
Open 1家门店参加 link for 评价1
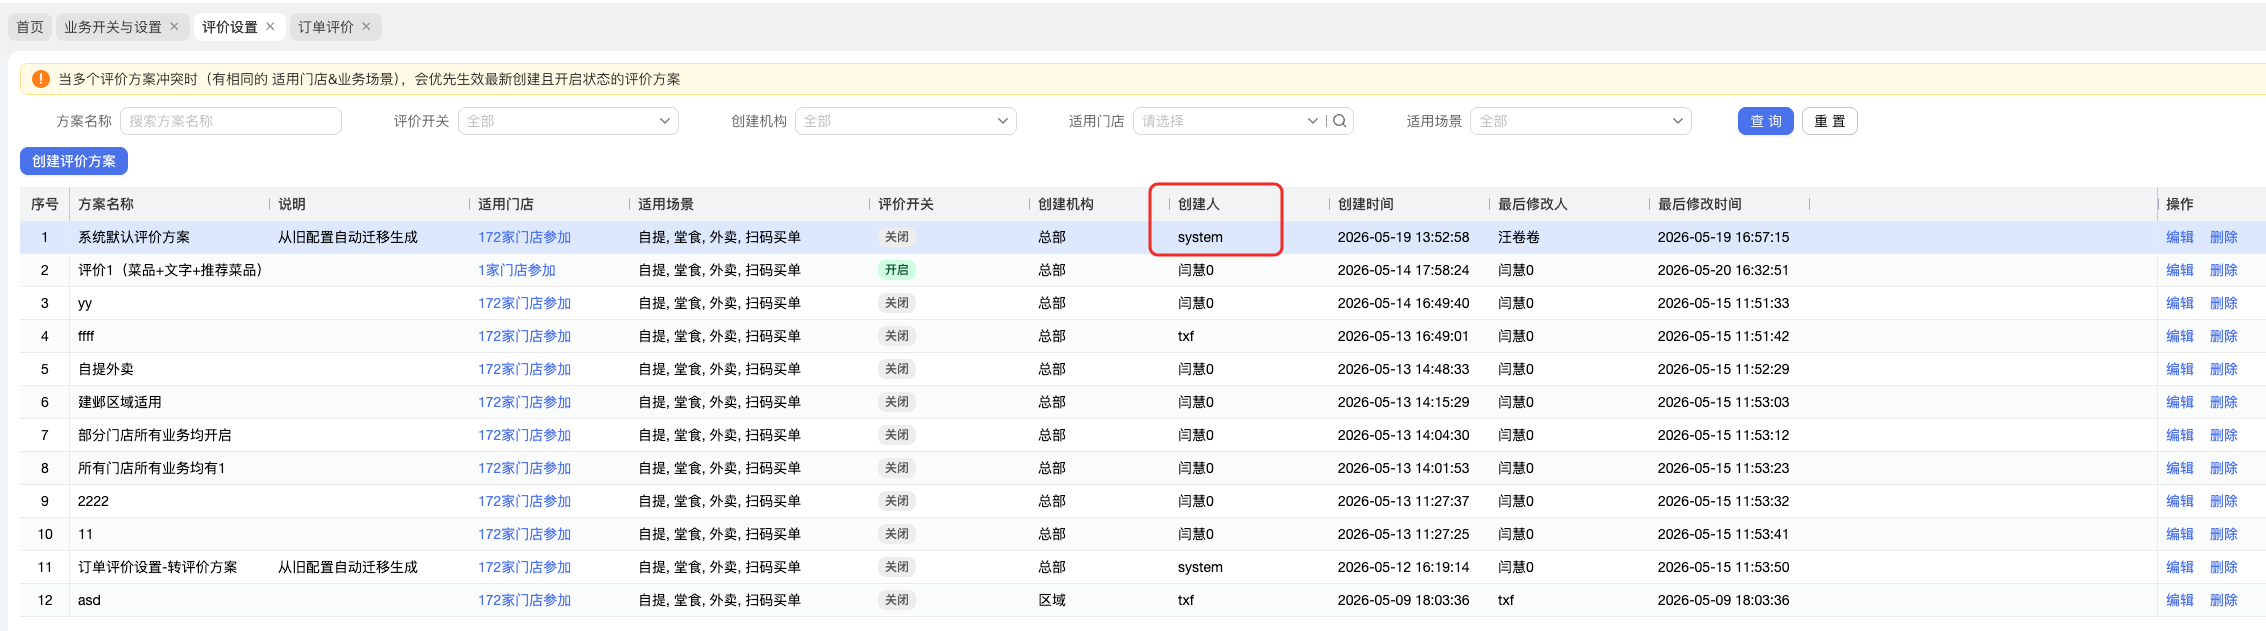pyautogui.click(x=516, y=270)
